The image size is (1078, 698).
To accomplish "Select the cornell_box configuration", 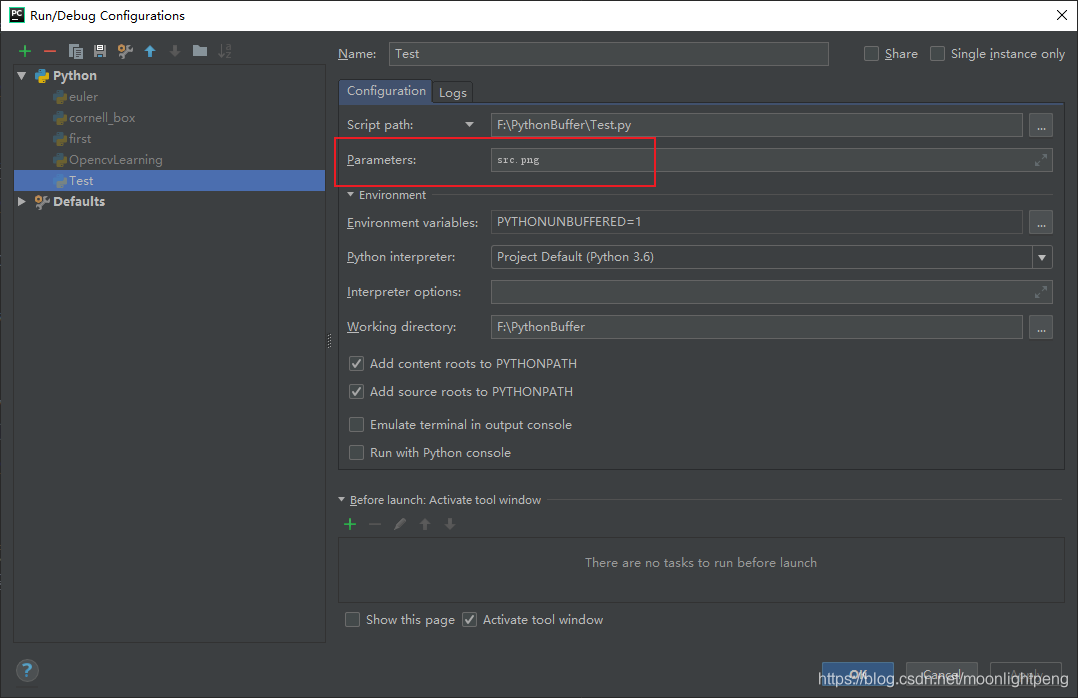I will [x=169, y=118].
